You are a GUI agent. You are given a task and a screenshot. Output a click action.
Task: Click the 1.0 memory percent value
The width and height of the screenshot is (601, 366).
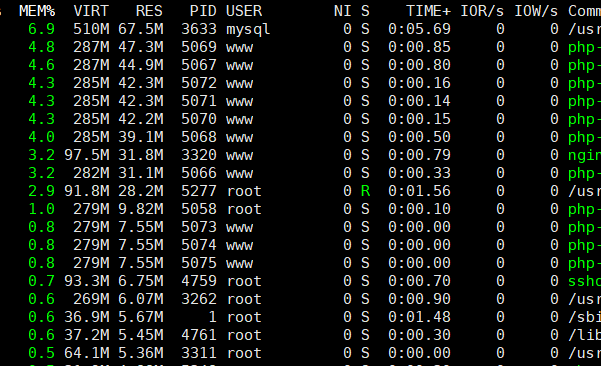point(41,209)
